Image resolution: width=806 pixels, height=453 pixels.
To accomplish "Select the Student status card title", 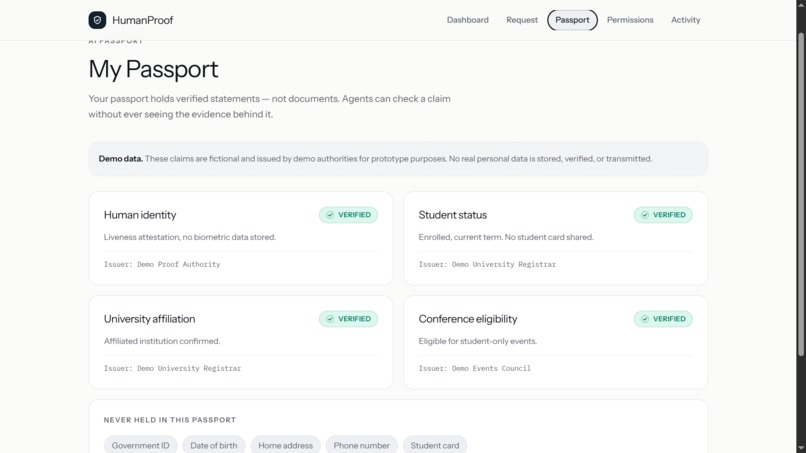I will (x=452, y=215).
